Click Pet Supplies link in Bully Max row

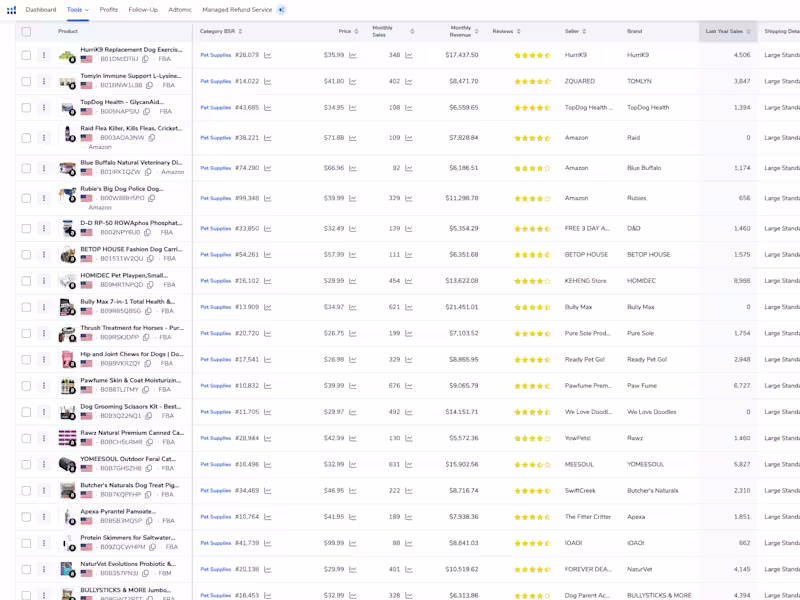[216, 307]
